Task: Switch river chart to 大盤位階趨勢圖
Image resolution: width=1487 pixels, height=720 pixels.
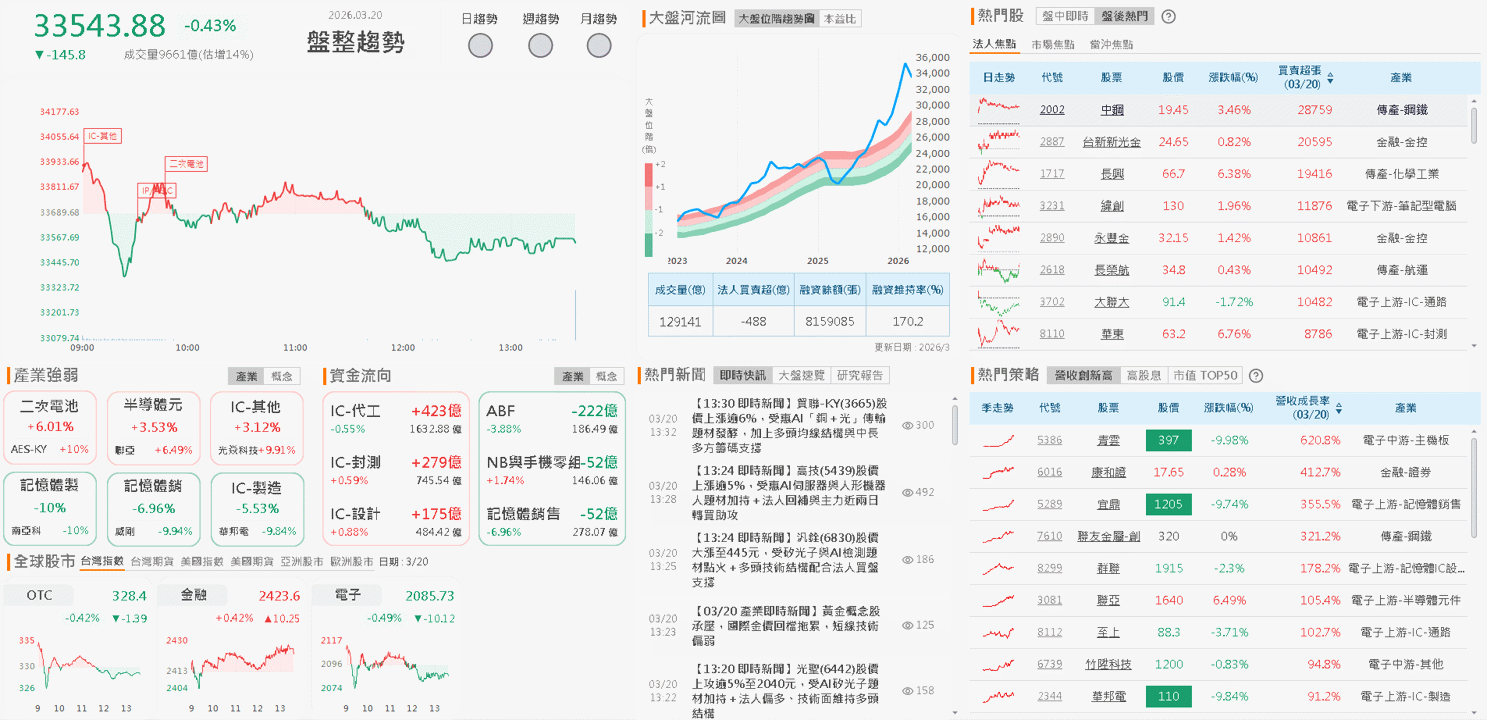Action: point(775,19)
